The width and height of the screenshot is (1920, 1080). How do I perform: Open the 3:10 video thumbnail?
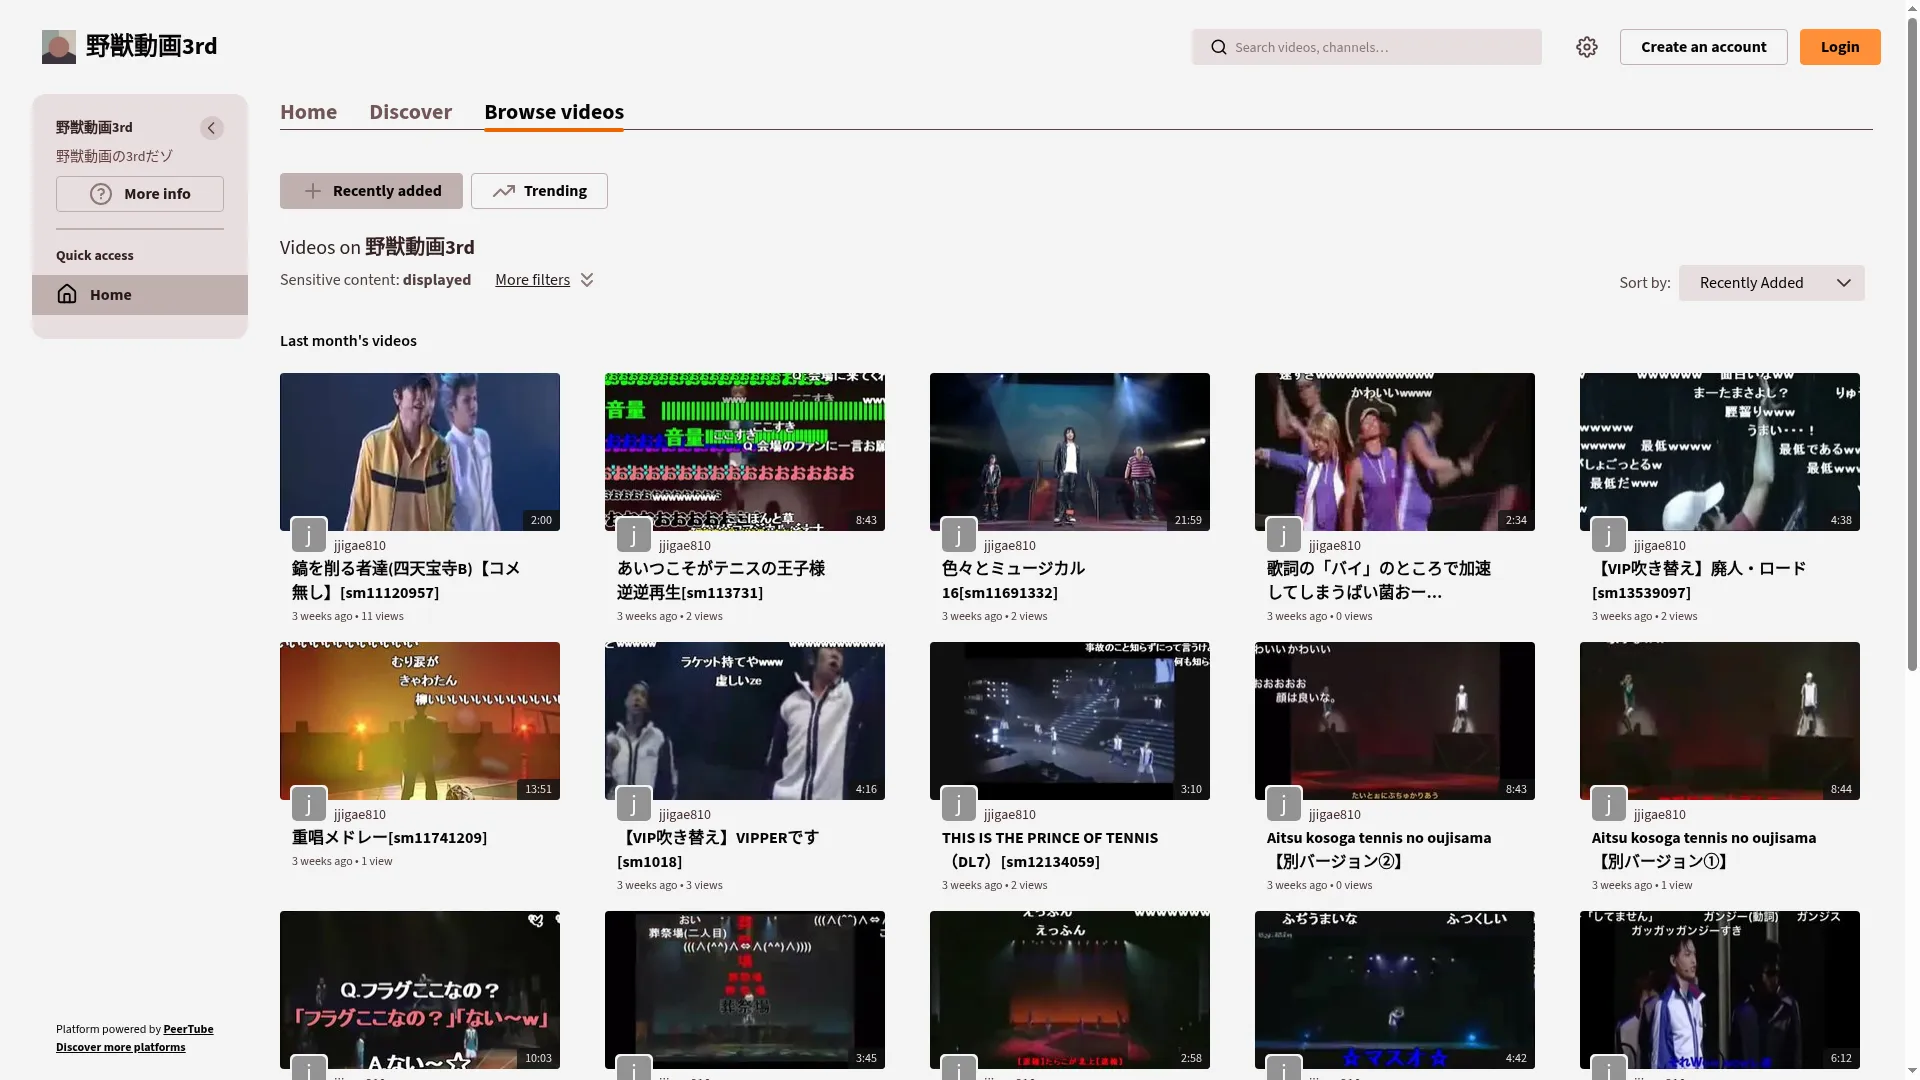pos(1070,721)
